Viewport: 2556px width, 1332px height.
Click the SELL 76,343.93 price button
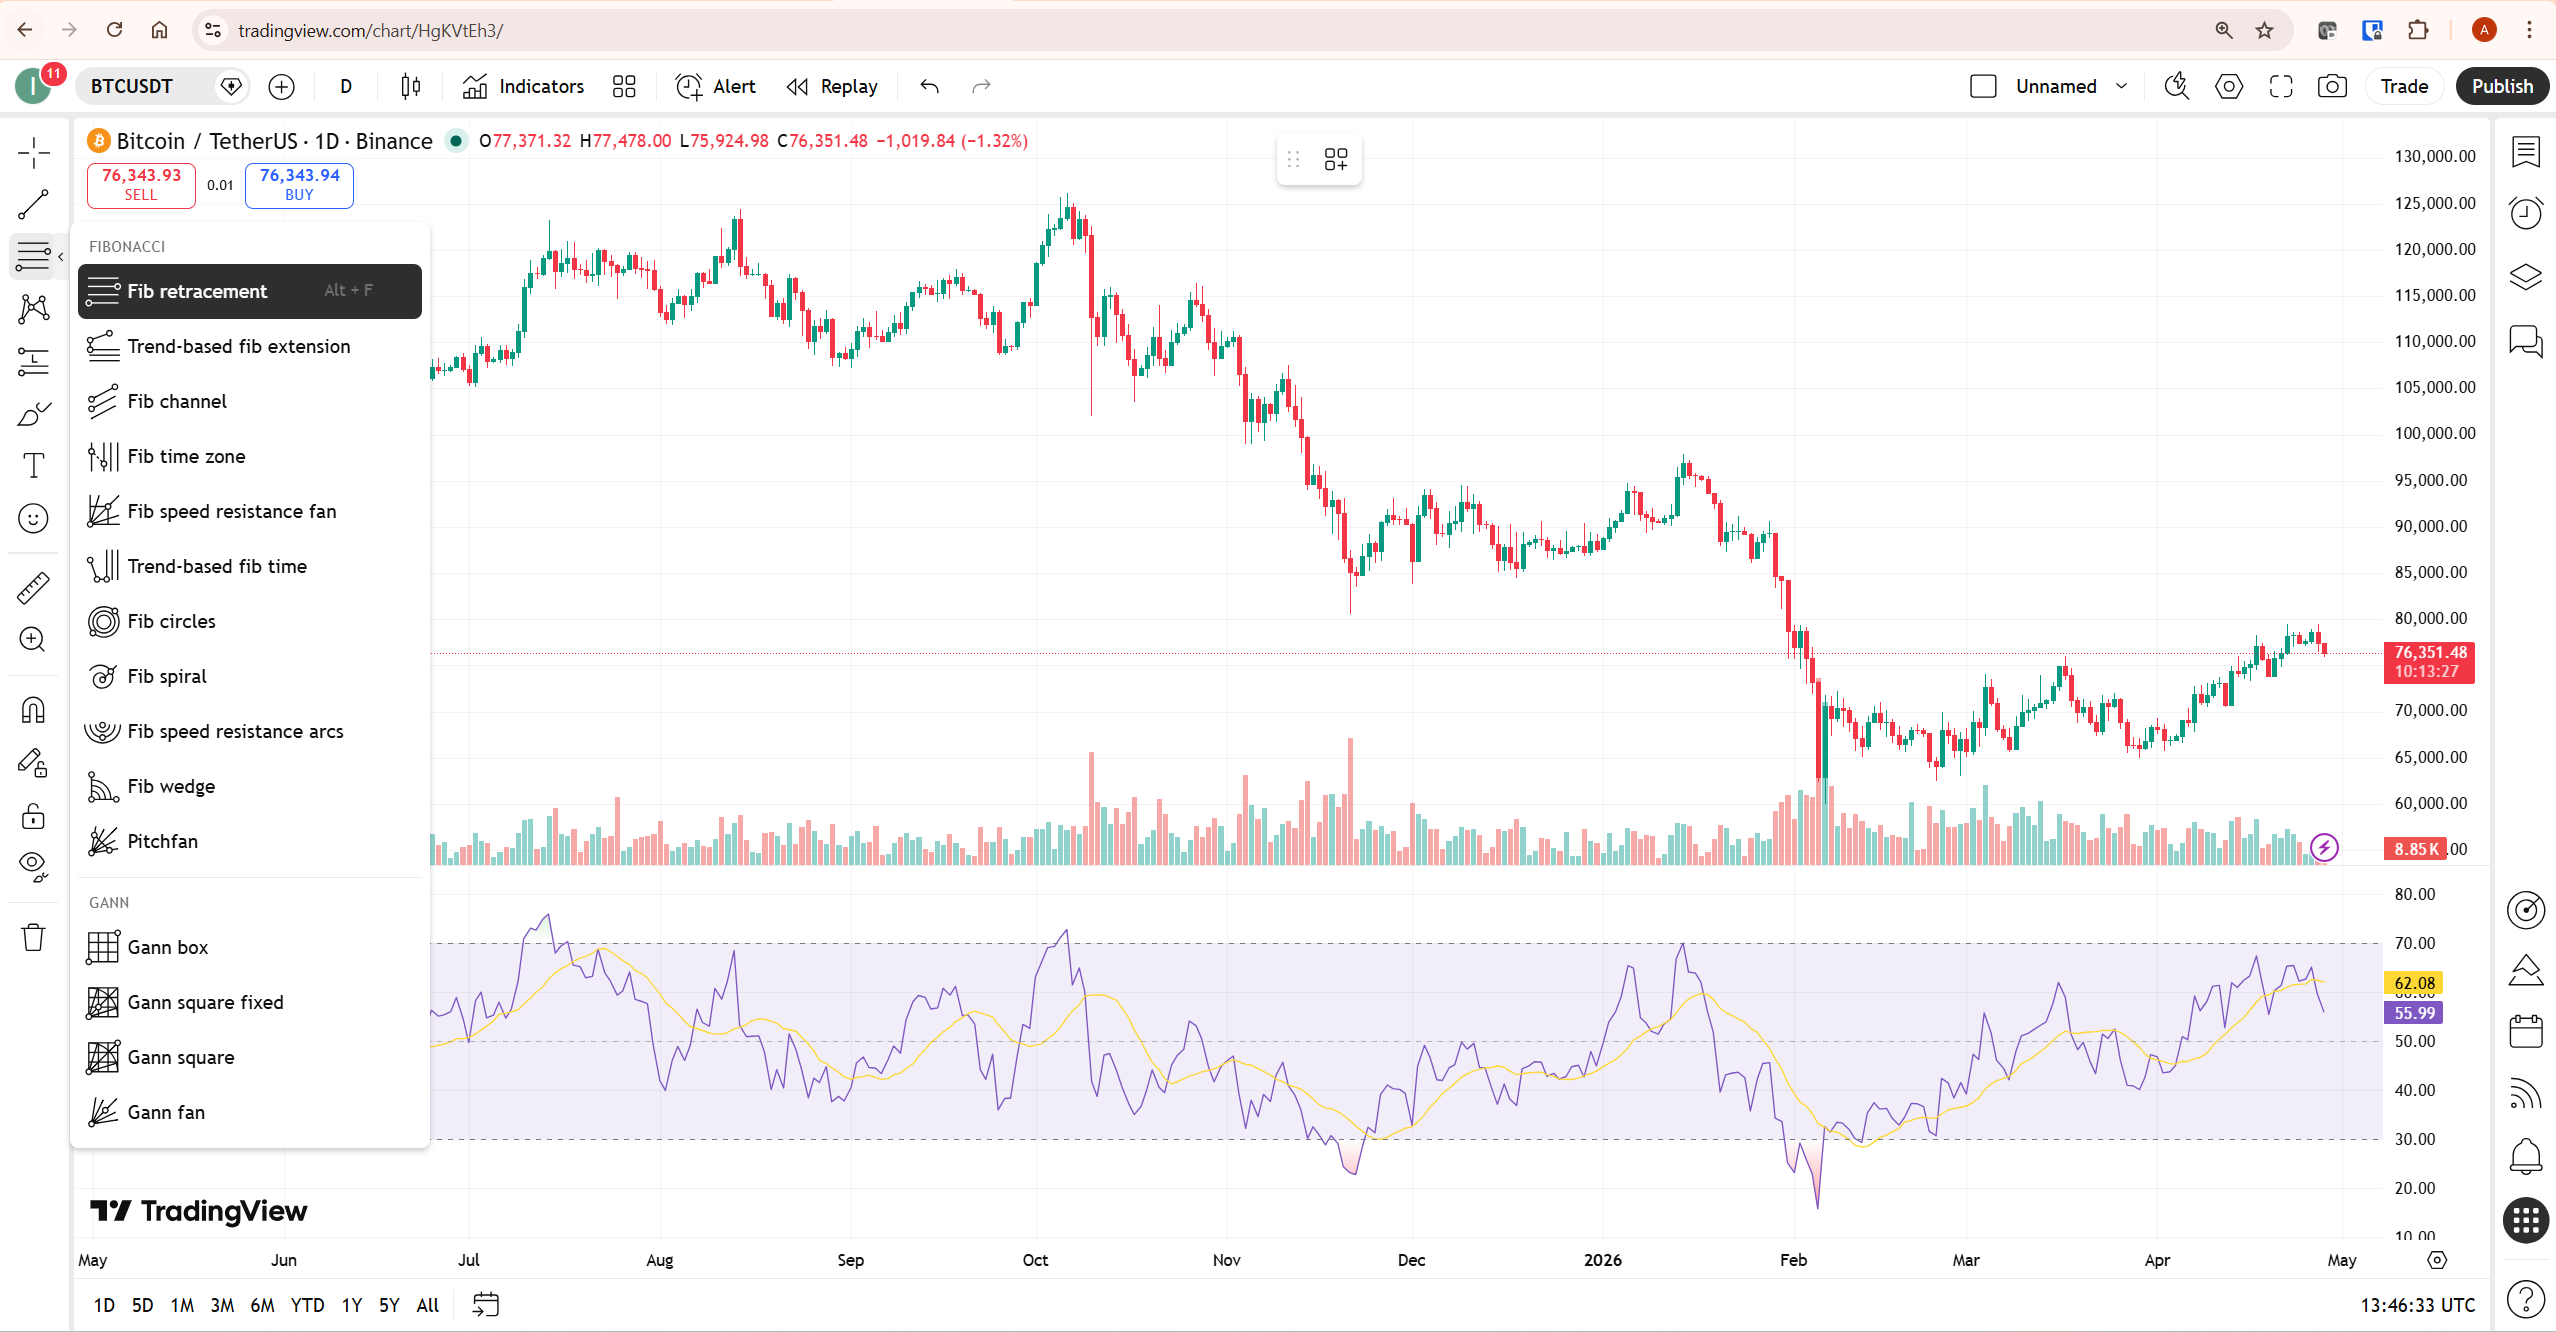pos(141,184)
